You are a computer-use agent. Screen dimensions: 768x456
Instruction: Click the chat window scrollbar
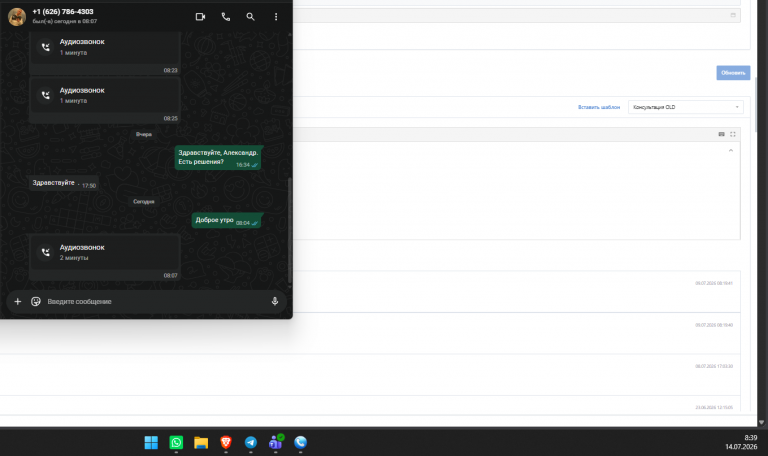pyautogui.click(x=289, y=230)
